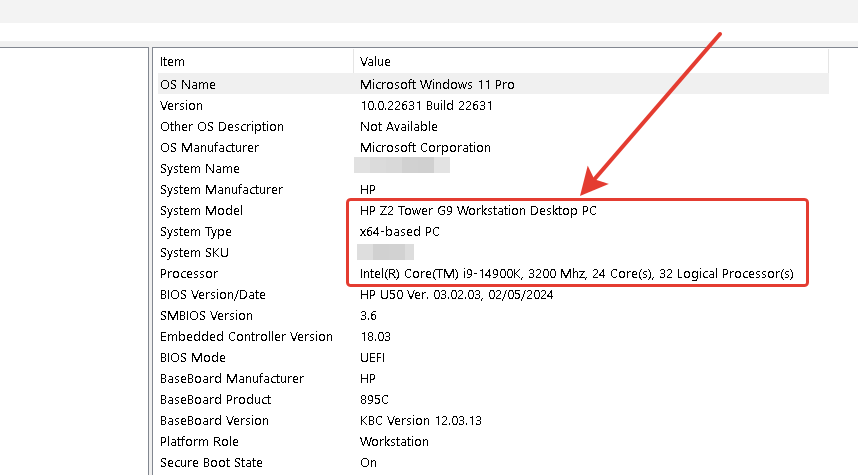Image resolution: width=858 pixels, height=475 pixels.
Task: Click the Microsoft Corporation value
Action: tap(425, 148)
